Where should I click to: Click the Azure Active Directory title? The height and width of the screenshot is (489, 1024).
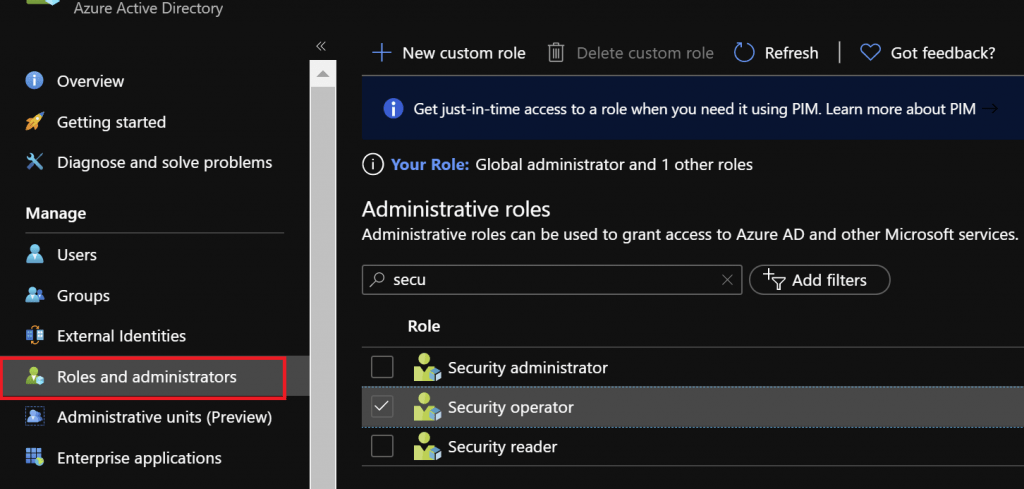[148, 8]
